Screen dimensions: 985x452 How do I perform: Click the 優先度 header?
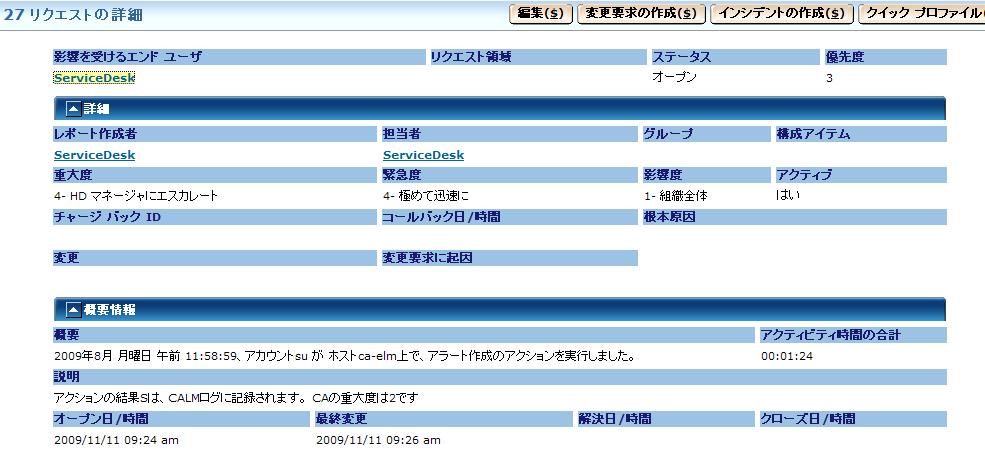point(885,57)
